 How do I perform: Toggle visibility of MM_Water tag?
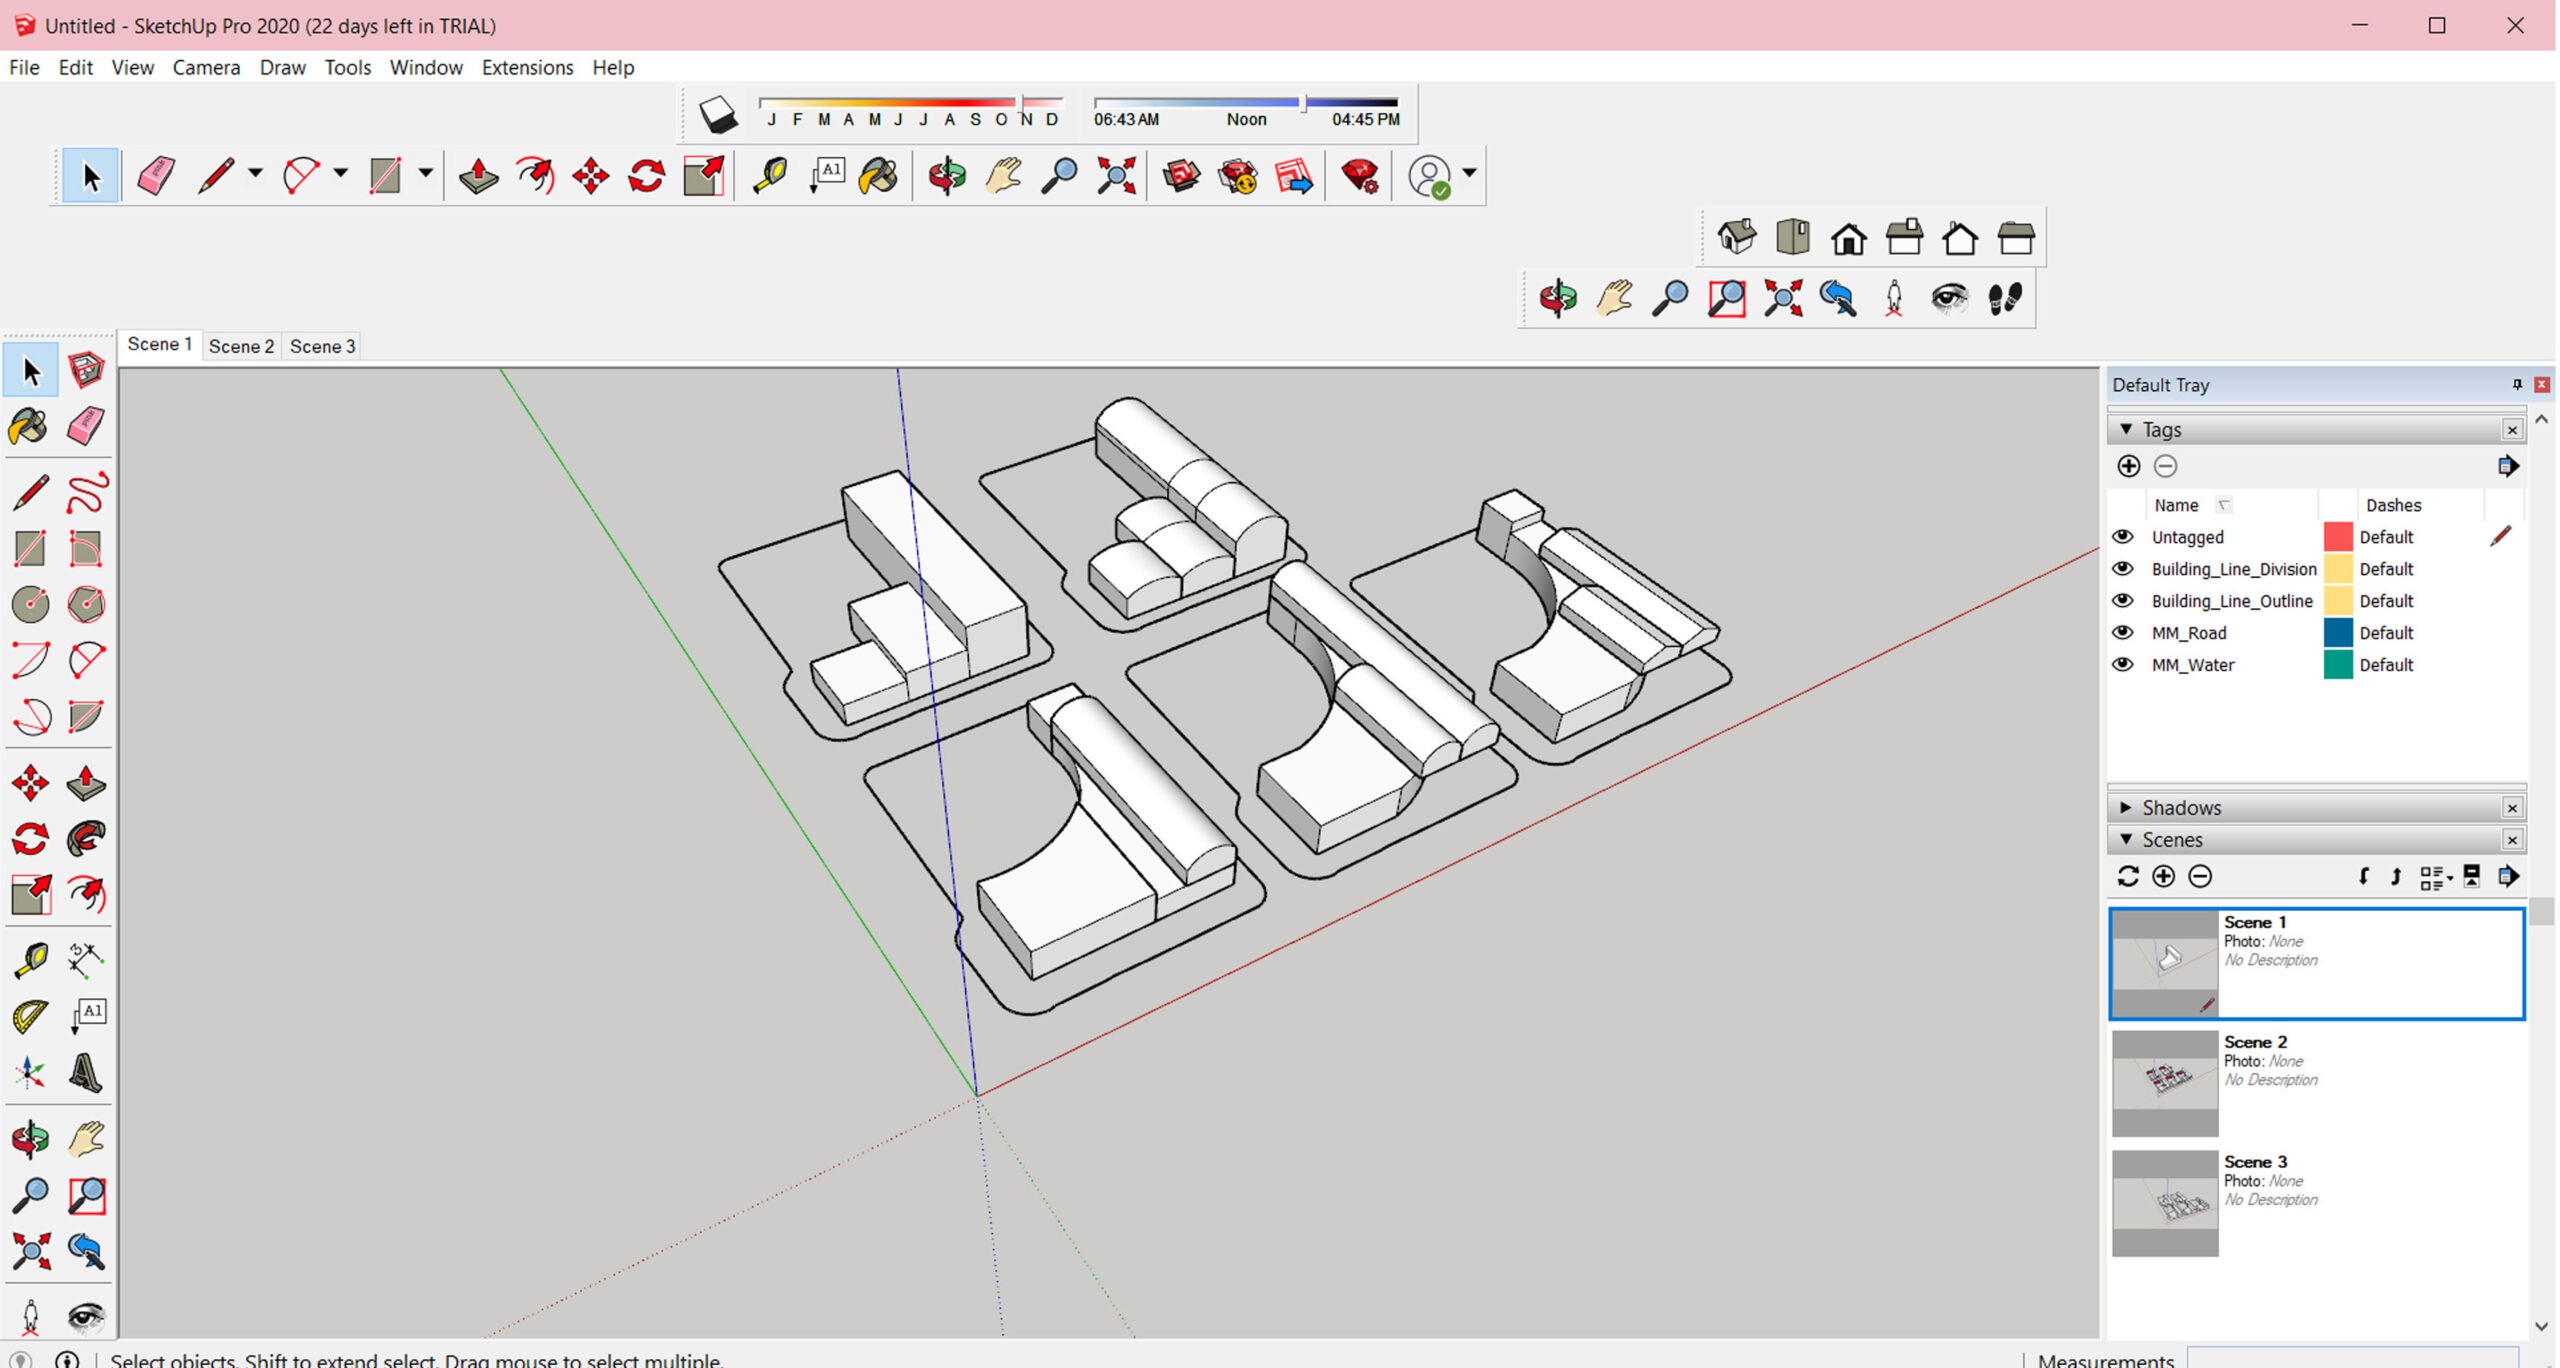(x=2122, y=665)
